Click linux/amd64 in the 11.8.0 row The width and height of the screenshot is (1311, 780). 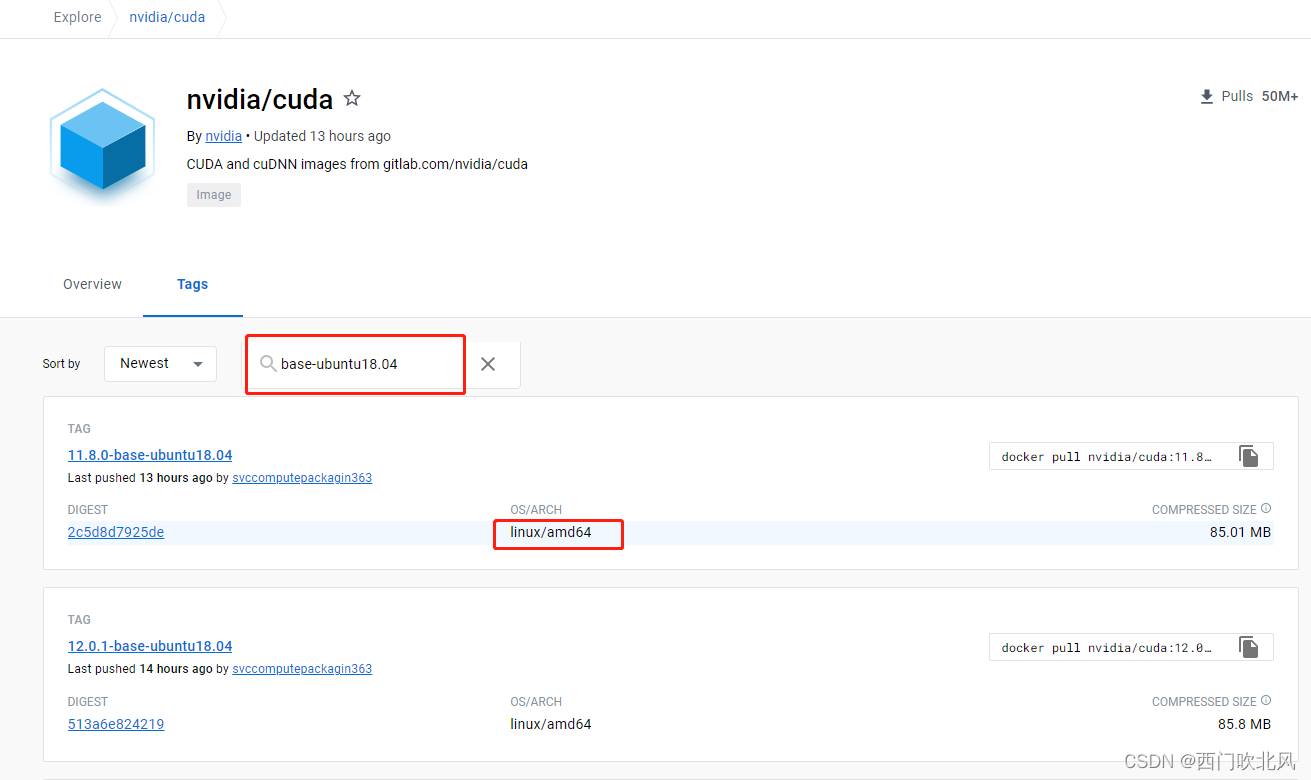[551, 532]
